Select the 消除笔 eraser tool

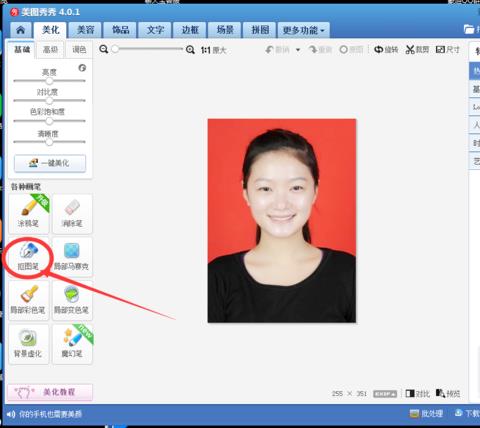pyautogui.click(x=72, y=213)
